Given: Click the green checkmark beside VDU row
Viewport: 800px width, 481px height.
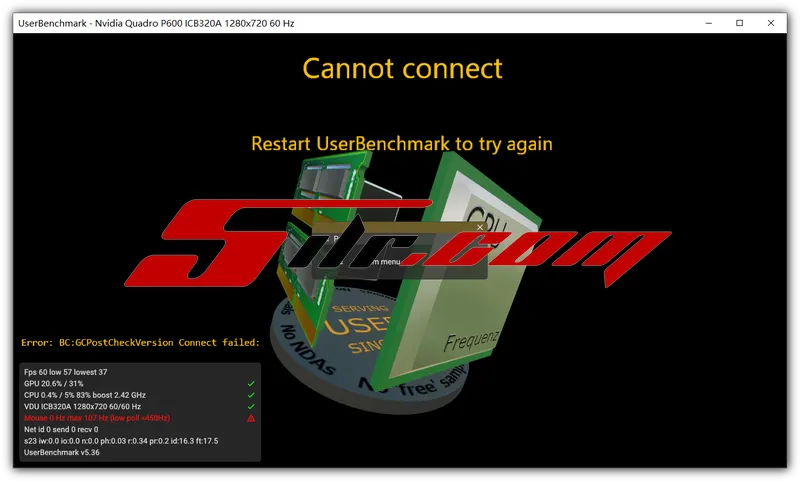Looking at the screenshot, I should click(251, 407).
